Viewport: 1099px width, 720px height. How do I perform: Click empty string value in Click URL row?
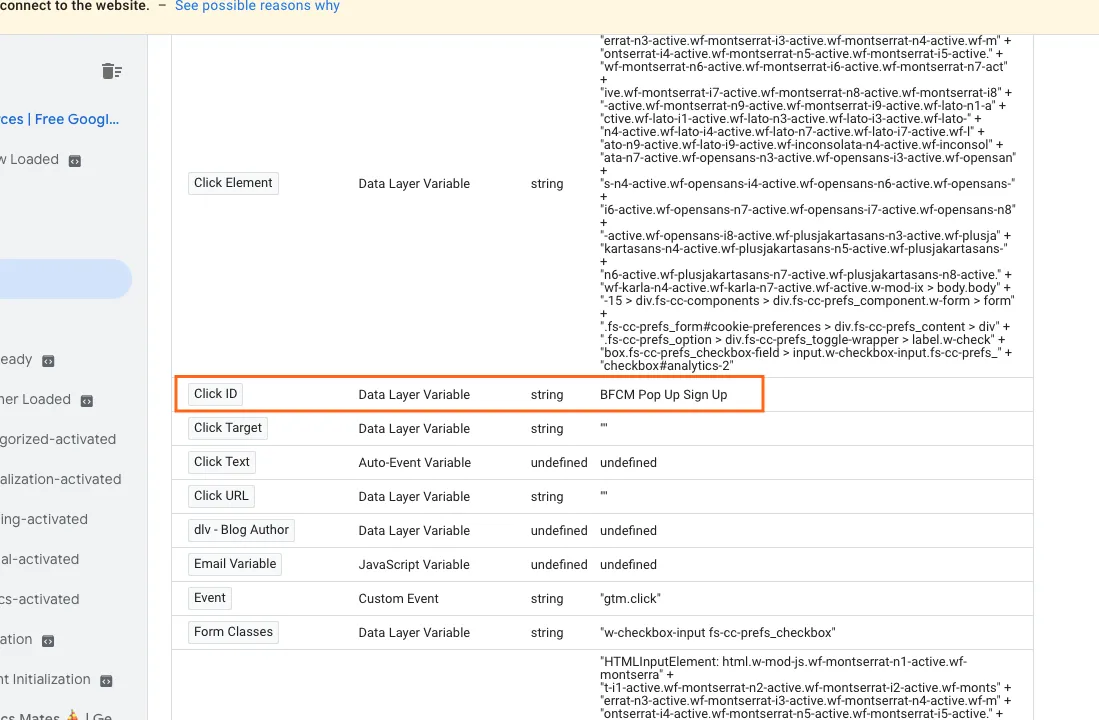(x=604, y=495)
